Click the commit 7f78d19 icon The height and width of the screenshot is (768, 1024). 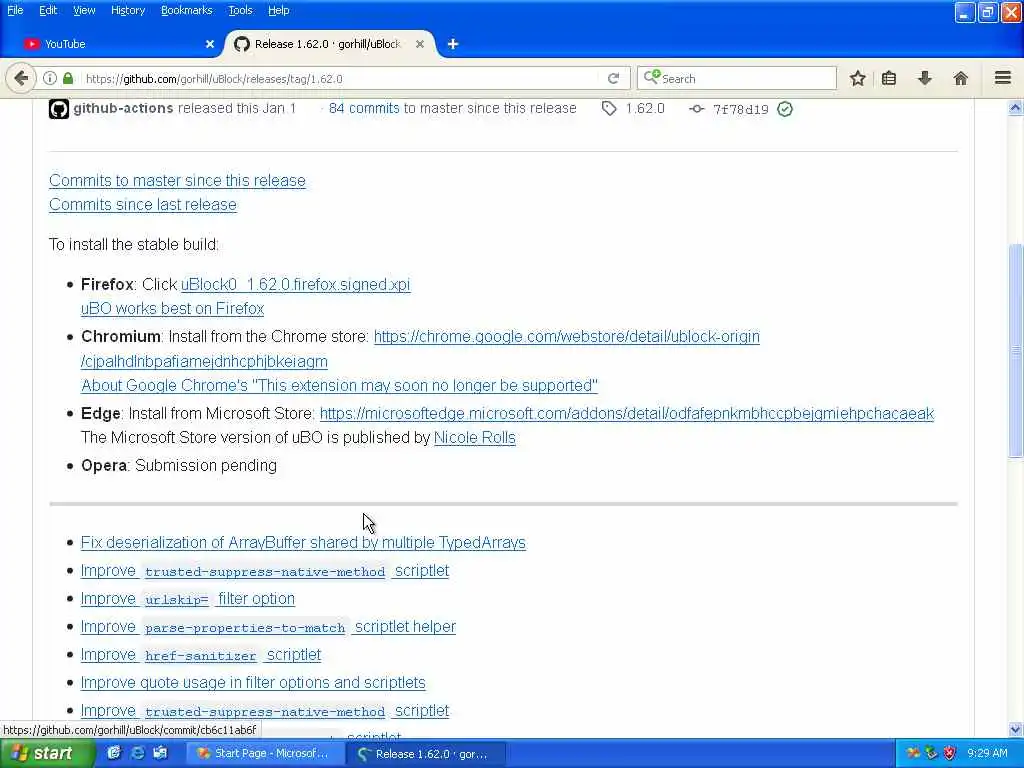697,109
